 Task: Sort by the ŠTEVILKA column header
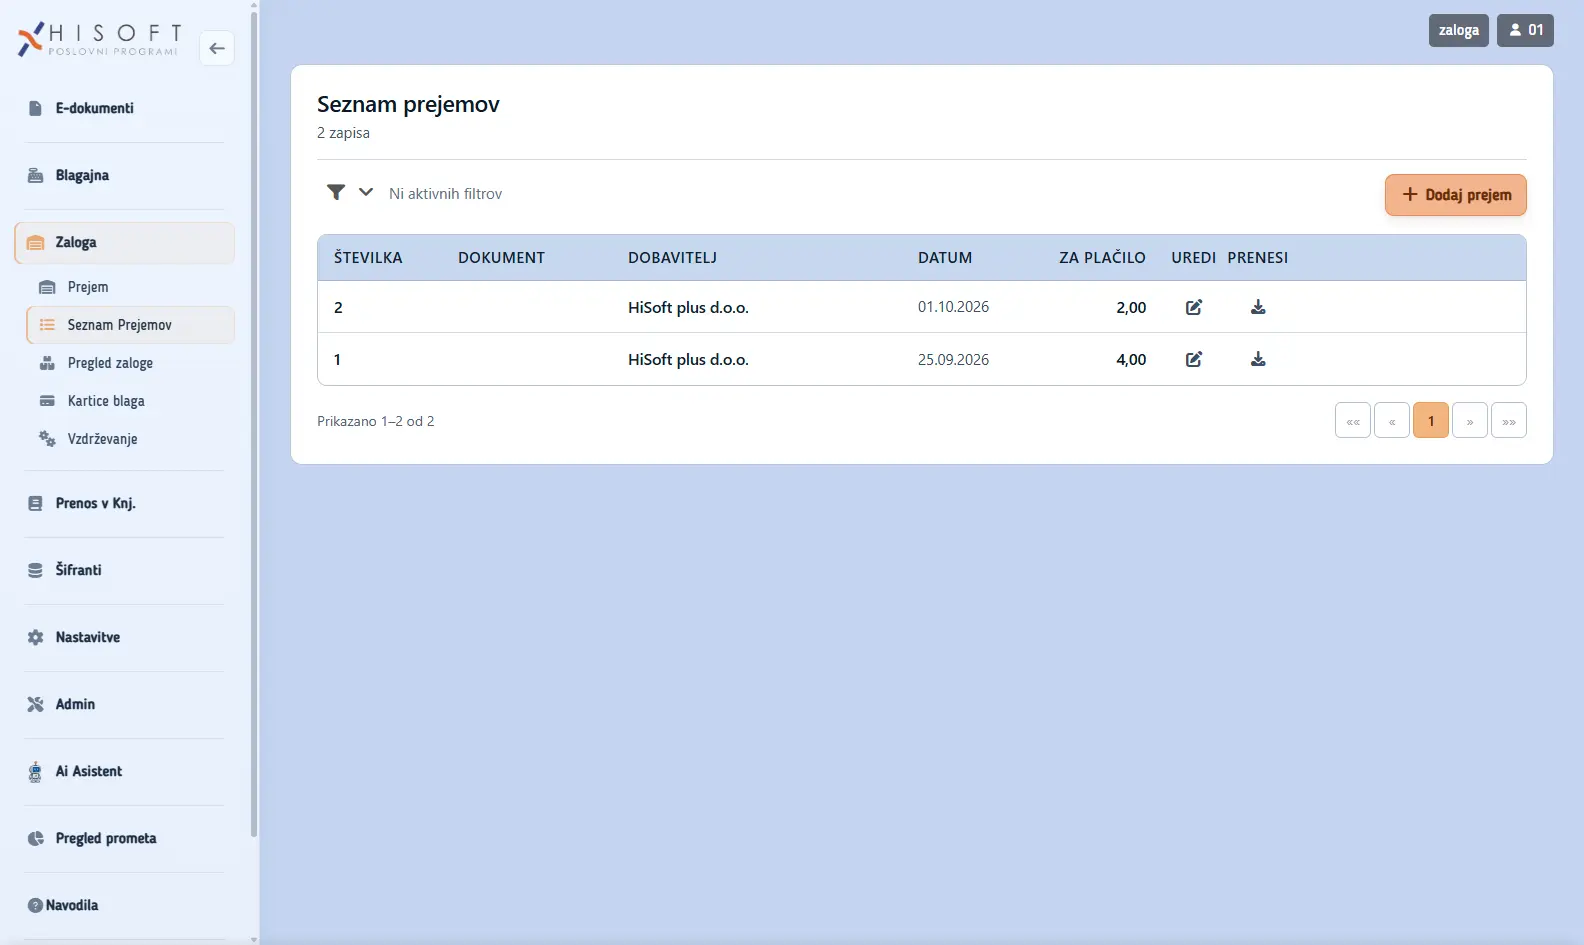point(368,258)
